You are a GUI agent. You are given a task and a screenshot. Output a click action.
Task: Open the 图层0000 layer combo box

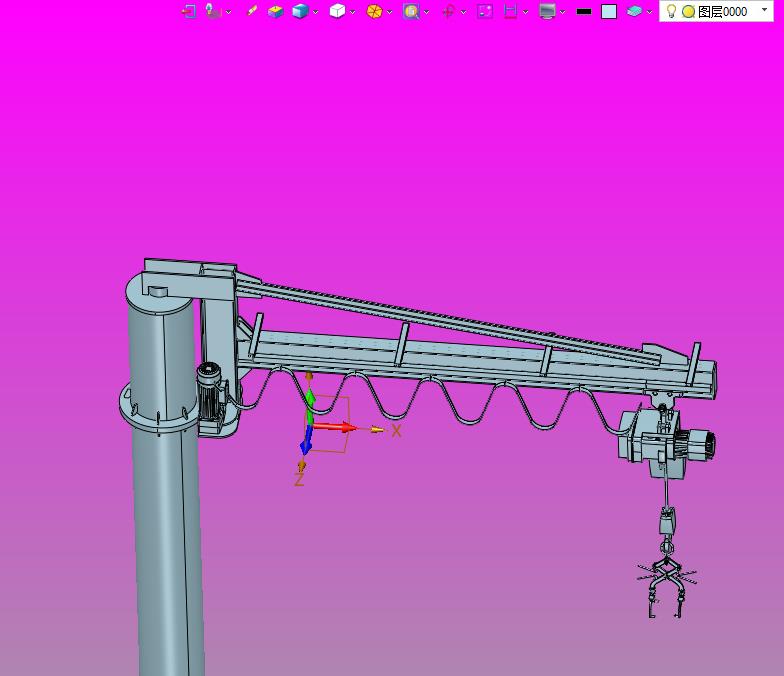(x=716, y=11)
